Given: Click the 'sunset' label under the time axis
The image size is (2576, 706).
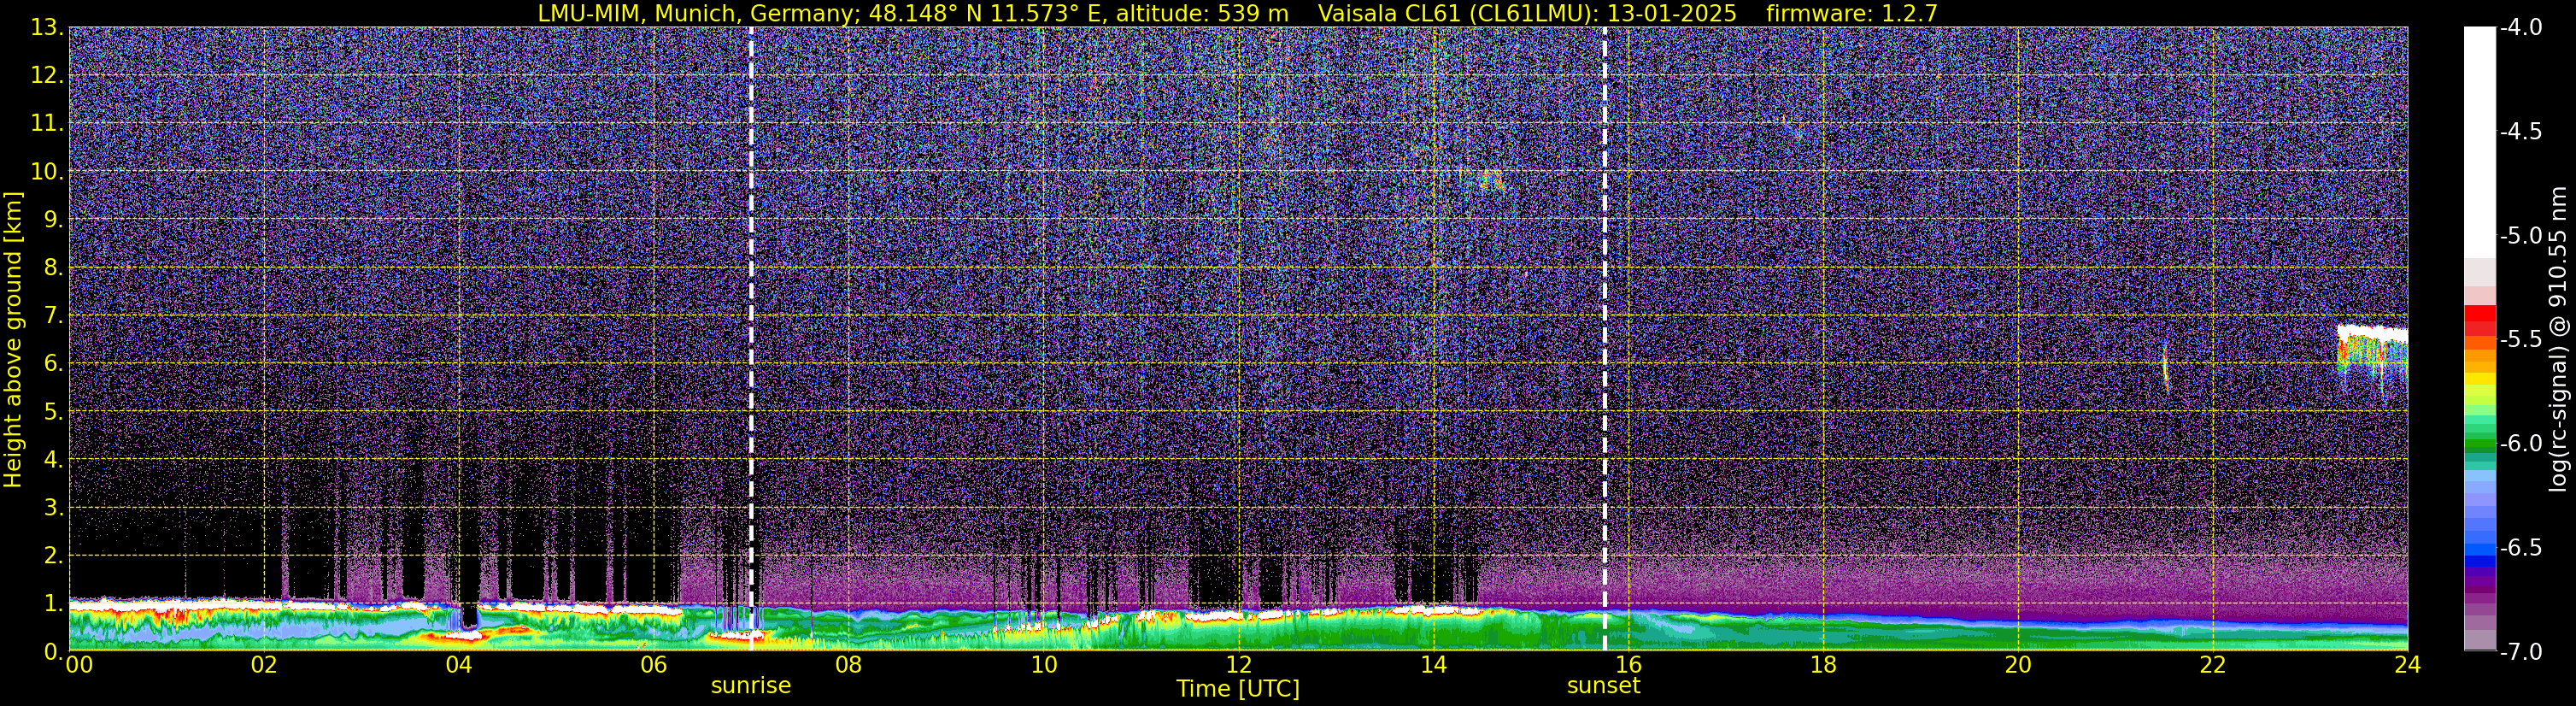Looking at the screenshot, I should (x=1604, y=686).
